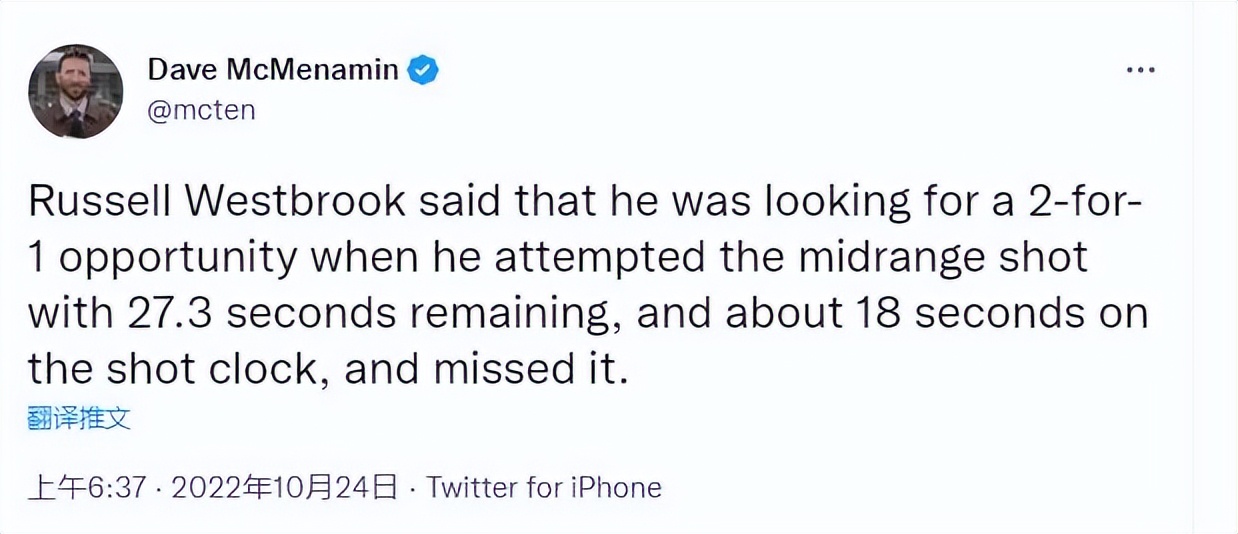Open the Twitter for iPhone source link
Image resolution: width=1238 pixels, height=534 pixels.
pyautogui.click(x=544, y=487)
